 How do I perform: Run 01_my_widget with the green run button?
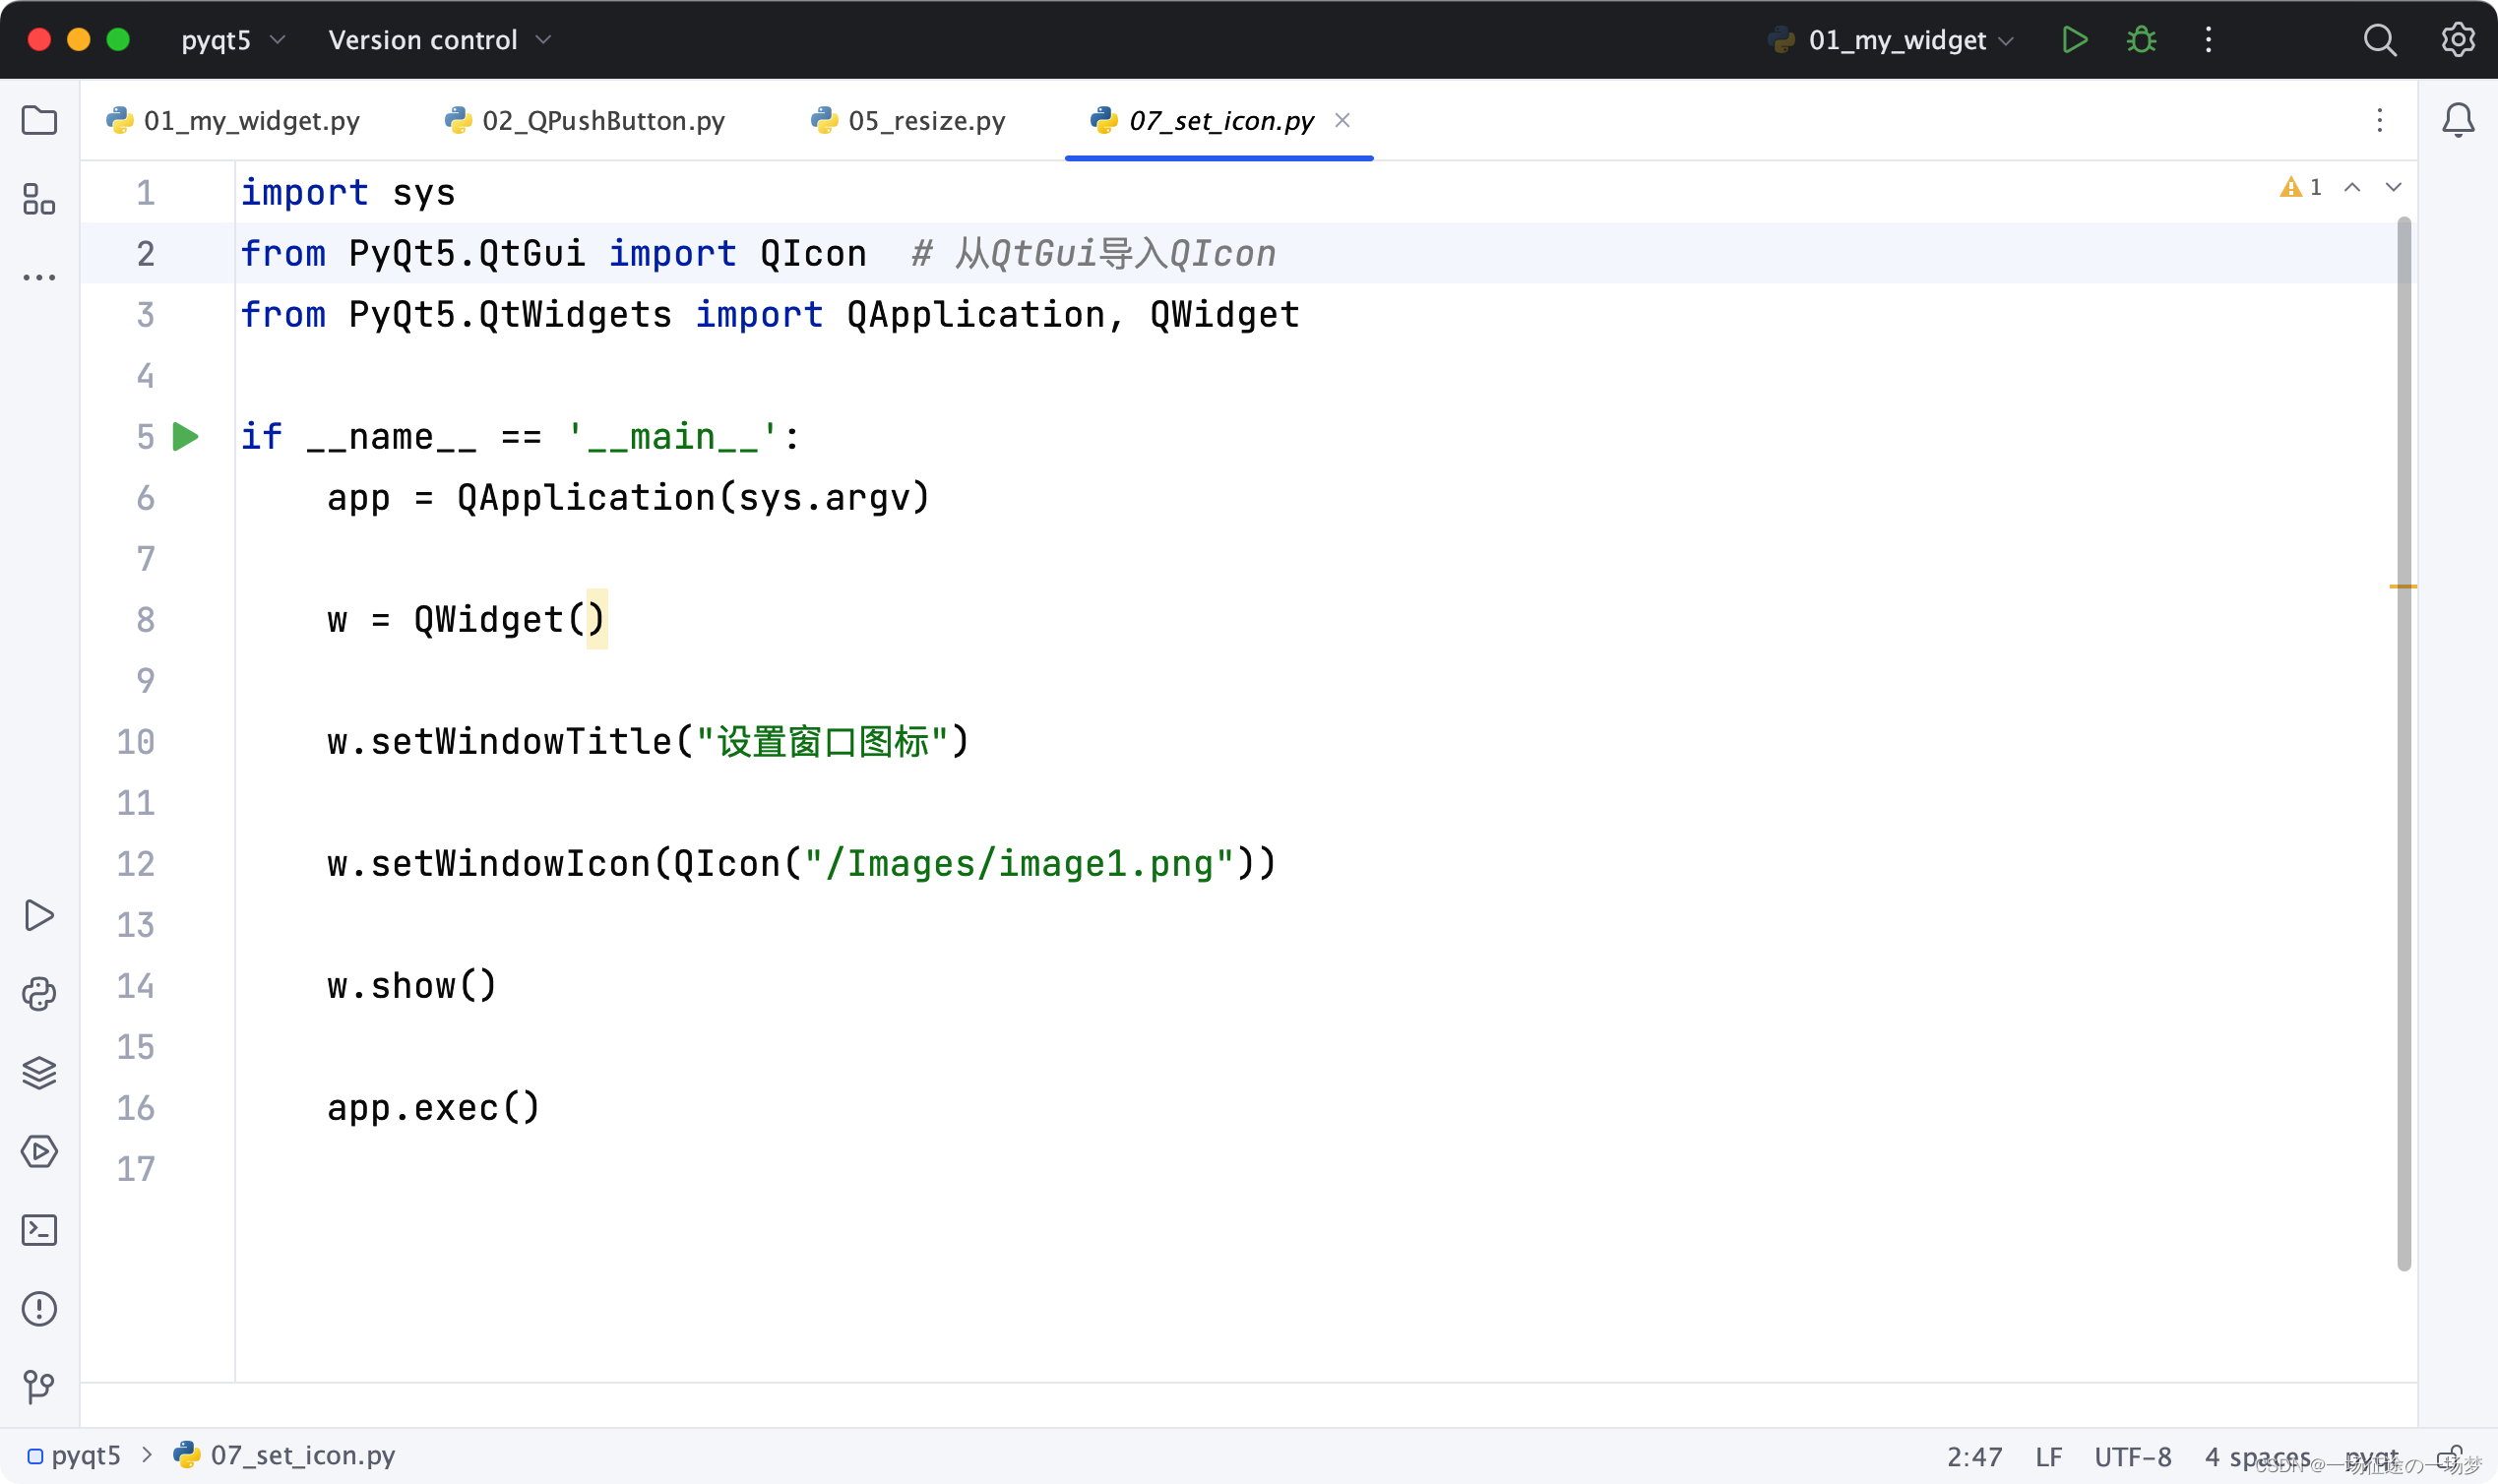(x=2074, y=40)
